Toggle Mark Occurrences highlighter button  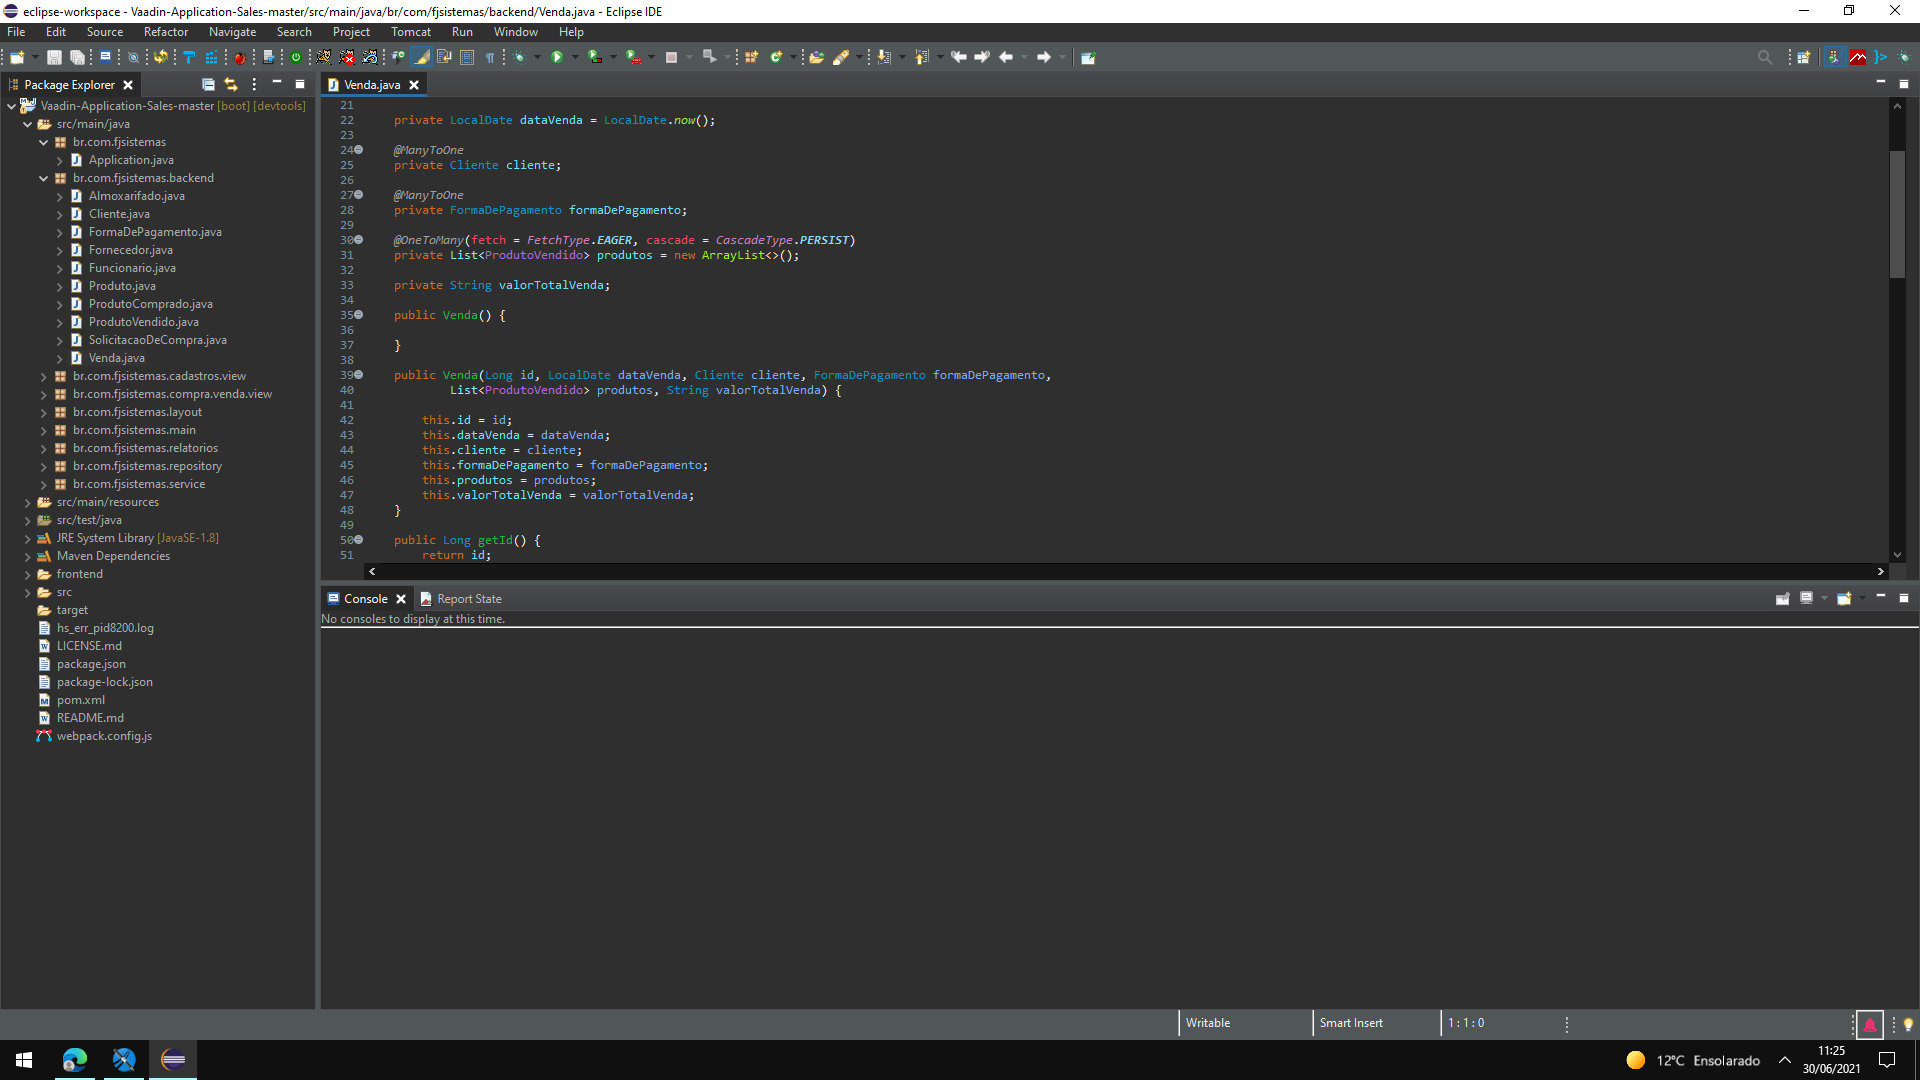pos(421,57)
